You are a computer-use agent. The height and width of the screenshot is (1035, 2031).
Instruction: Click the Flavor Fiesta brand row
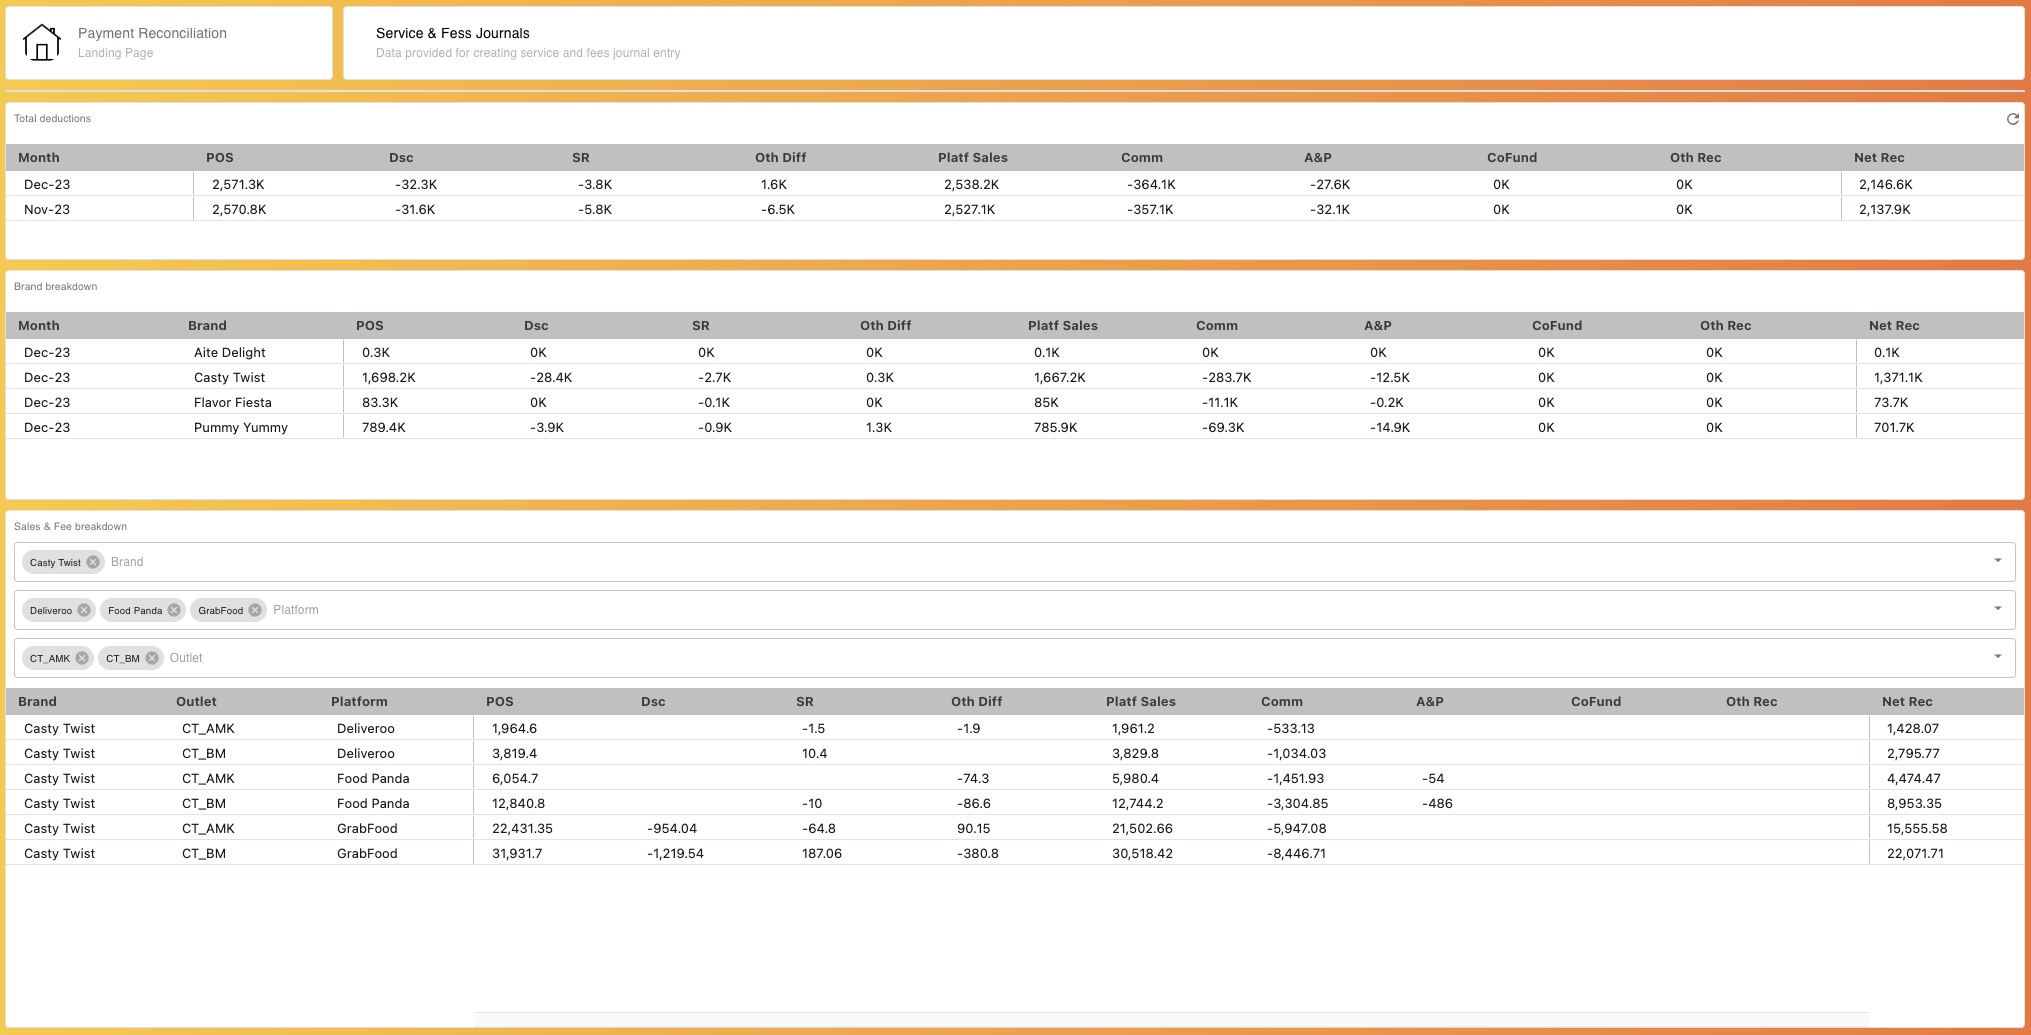(1015, 402)
